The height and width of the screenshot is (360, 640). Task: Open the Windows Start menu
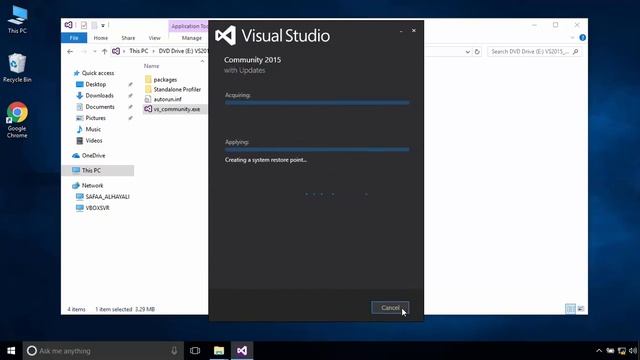coord(11,351)
